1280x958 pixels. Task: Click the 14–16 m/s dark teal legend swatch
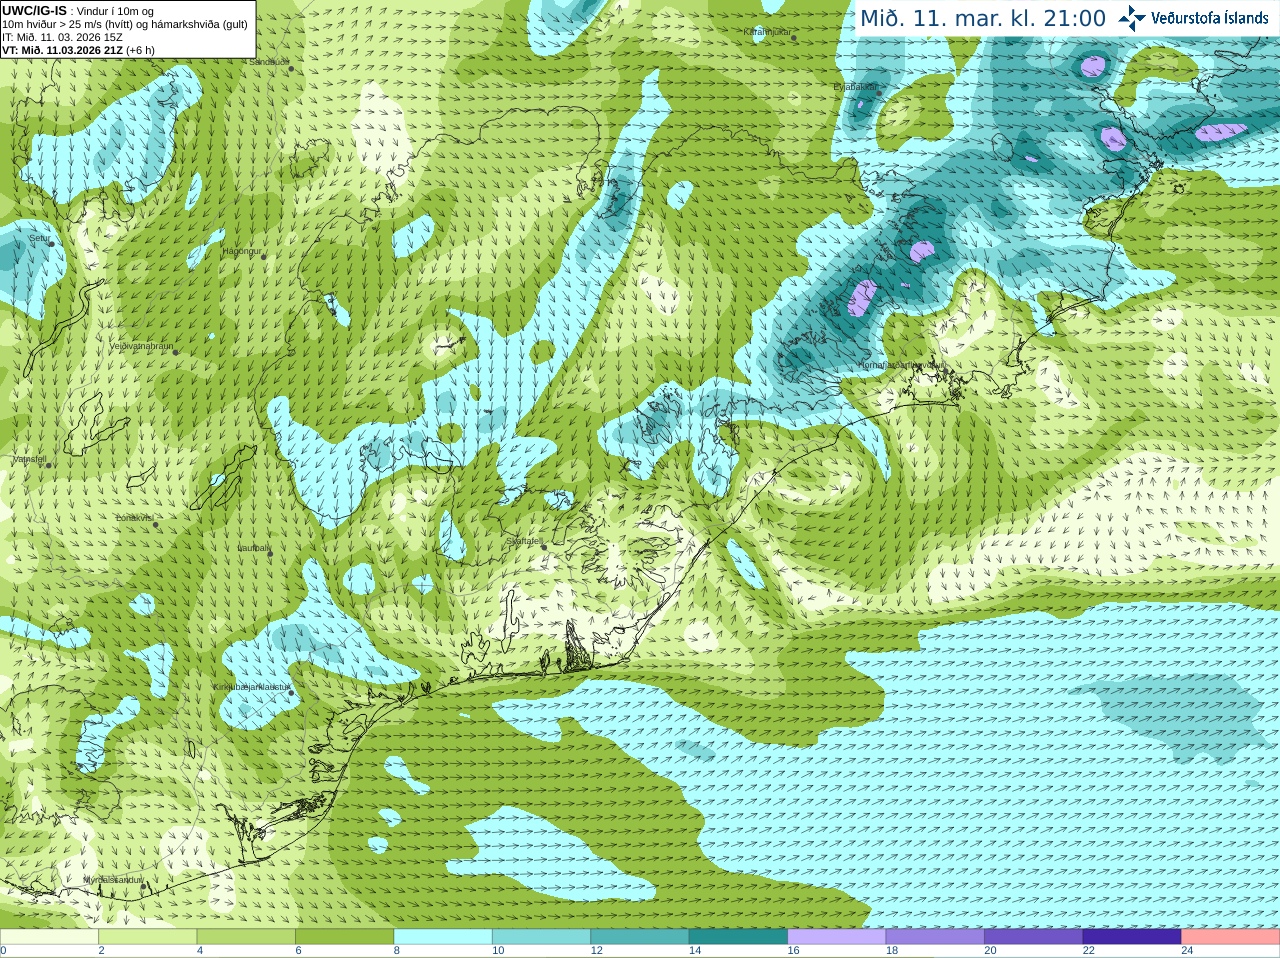click(x=738, y=937)
